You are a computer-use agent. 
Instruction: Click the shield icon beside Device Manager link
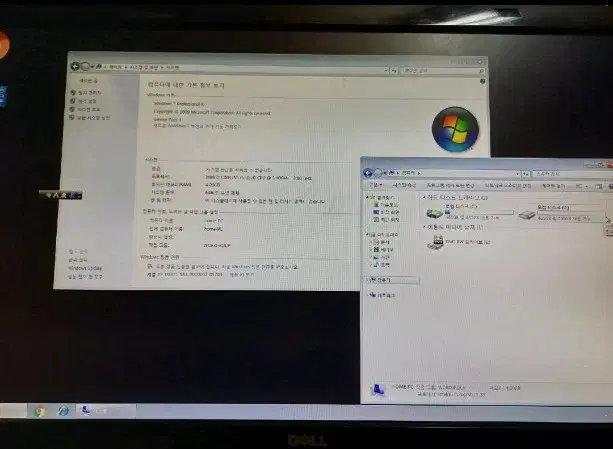click(72, 93)
